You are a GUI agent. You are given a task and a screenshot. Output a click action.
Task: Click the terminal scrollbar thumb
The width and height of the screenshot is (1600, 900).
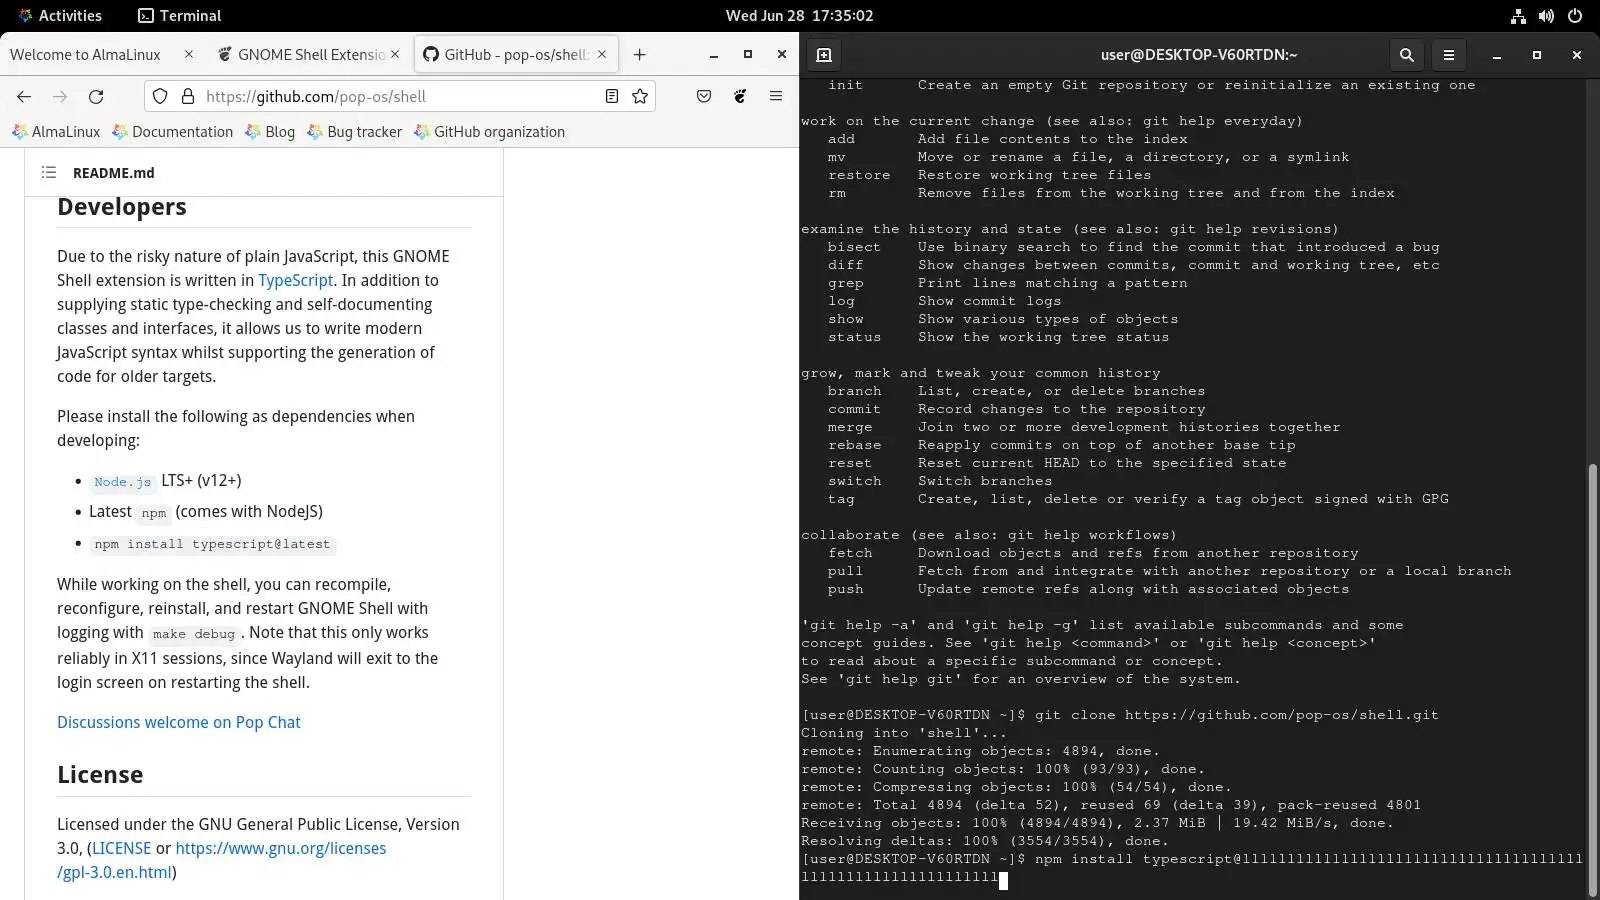(x=1592, y=680)
